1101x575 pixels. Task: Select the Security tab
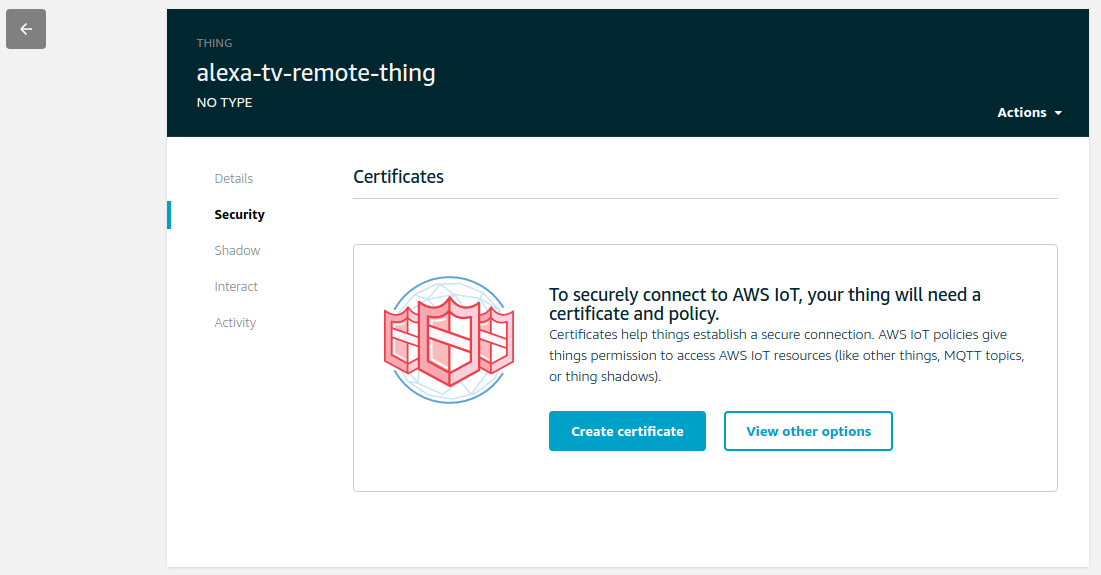pos(239,215)
